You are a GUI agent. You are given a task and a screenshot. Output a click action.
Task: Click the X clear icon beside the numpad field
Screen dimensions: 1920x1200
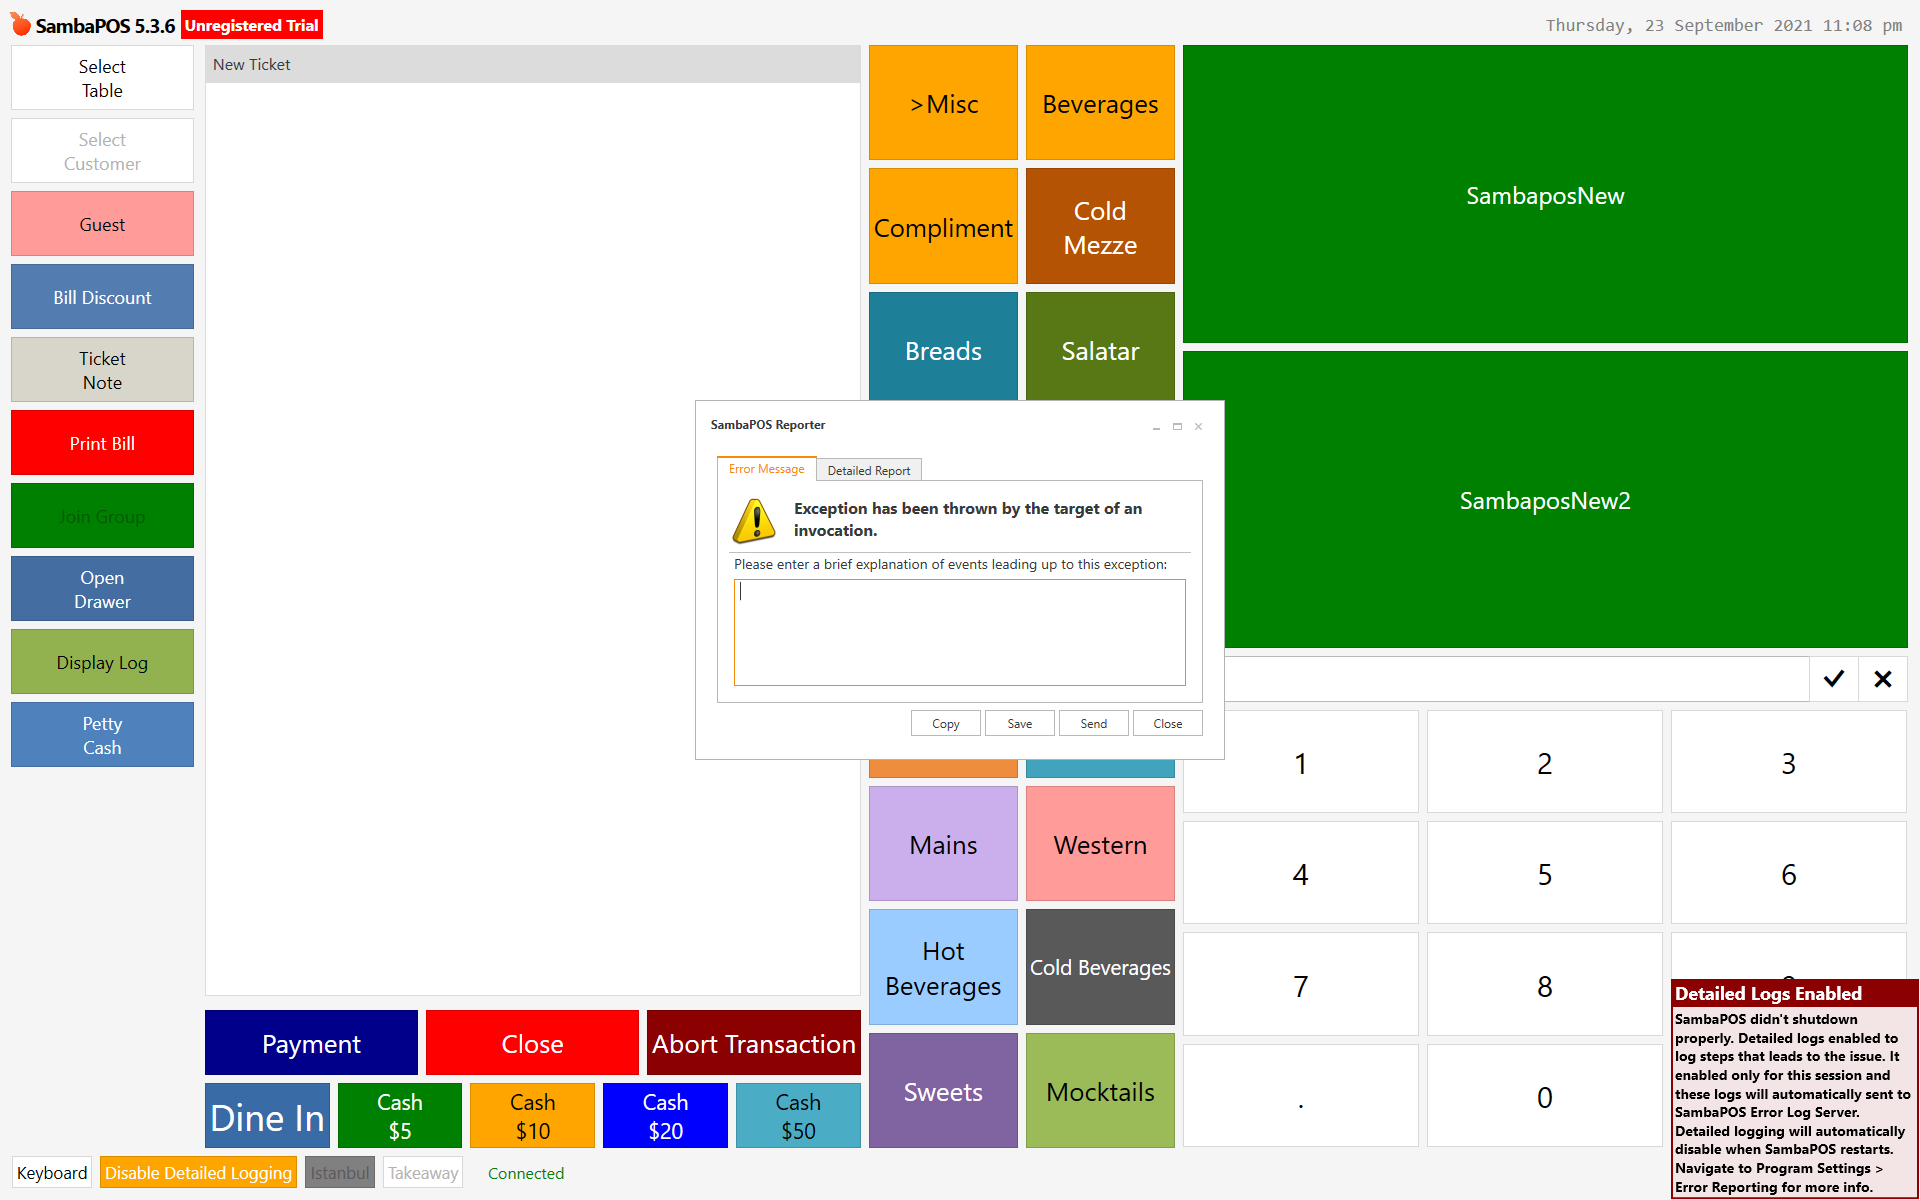[x=1882, y=679]
